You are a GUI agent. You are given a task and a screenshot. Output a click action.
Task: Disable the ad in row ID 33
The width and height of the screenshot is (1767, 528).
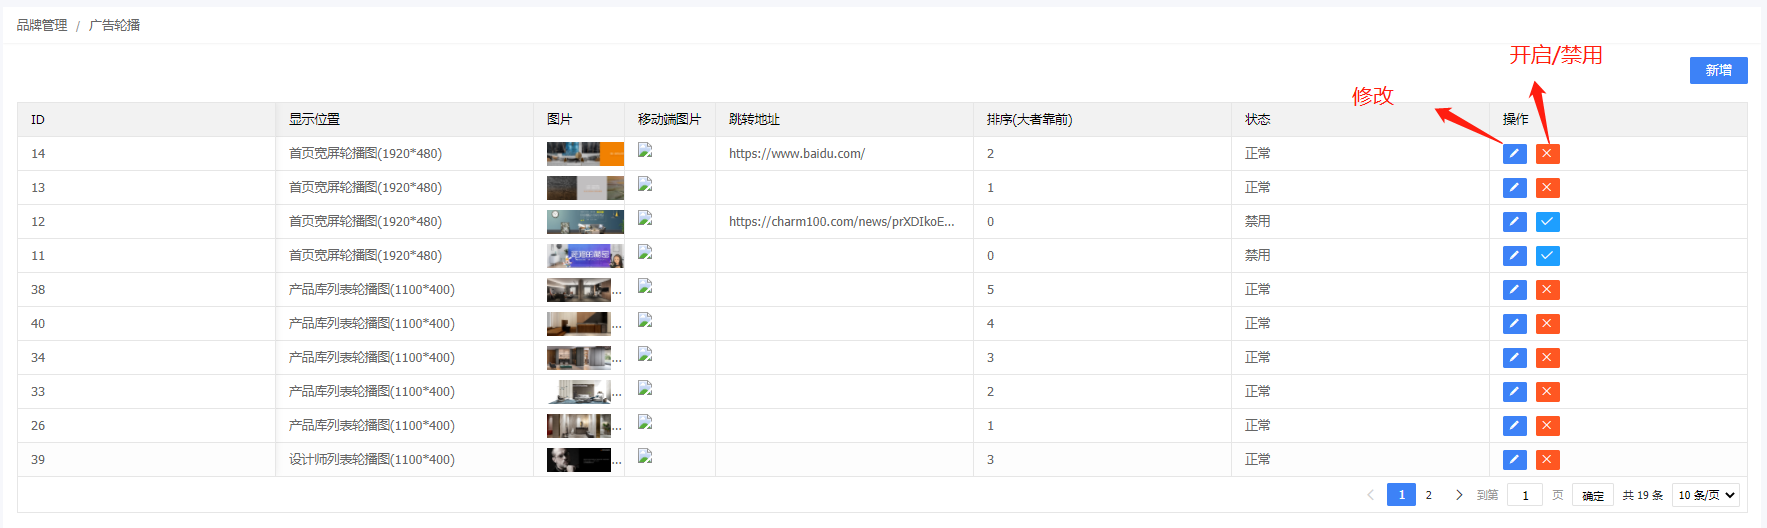point(1547,392)
